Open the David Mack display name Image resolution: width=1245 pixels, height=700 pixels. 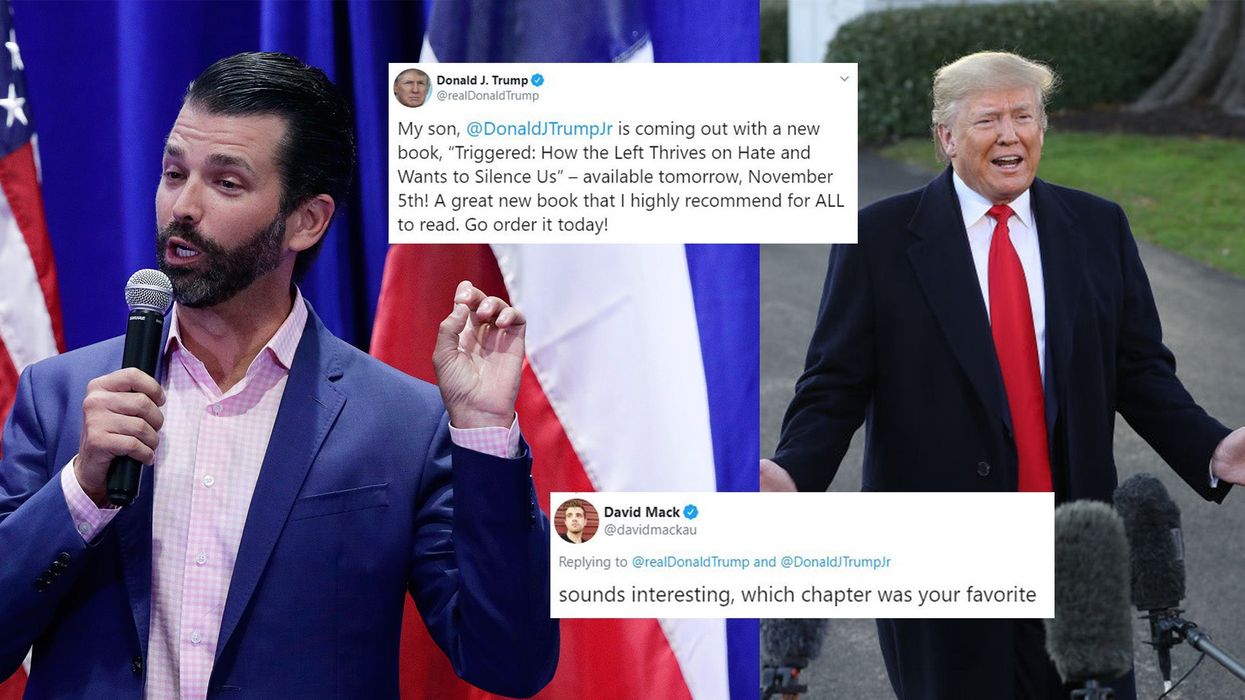[x=642, y=512]
